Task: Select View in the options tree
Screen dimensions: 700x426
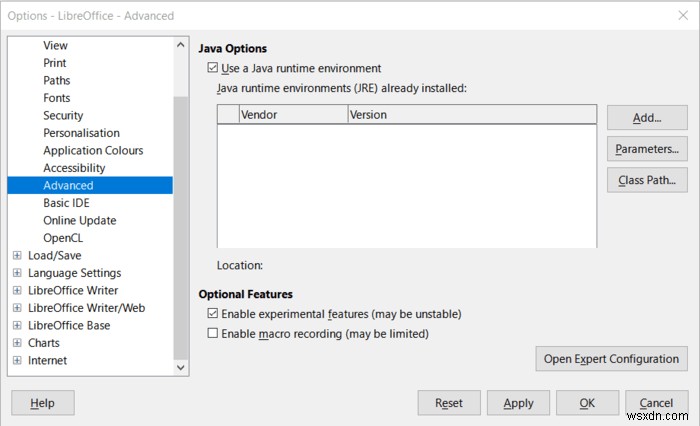Action: tap(55, 46)
